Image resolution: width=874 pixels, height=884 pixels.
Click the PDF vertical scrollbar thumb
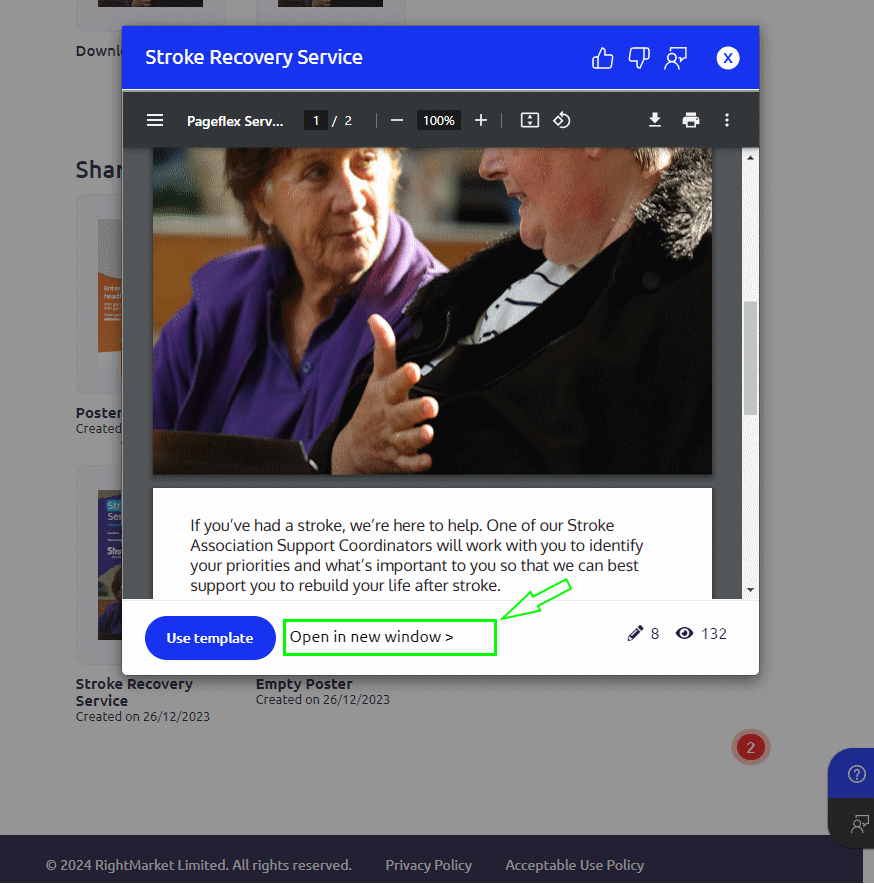750,357
